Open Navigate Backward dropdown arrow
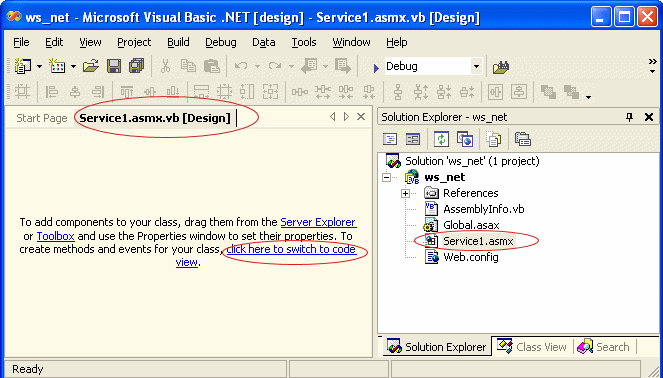Image resolution: width=663 pixels, height=378 pixels. [x=325, y=66]
